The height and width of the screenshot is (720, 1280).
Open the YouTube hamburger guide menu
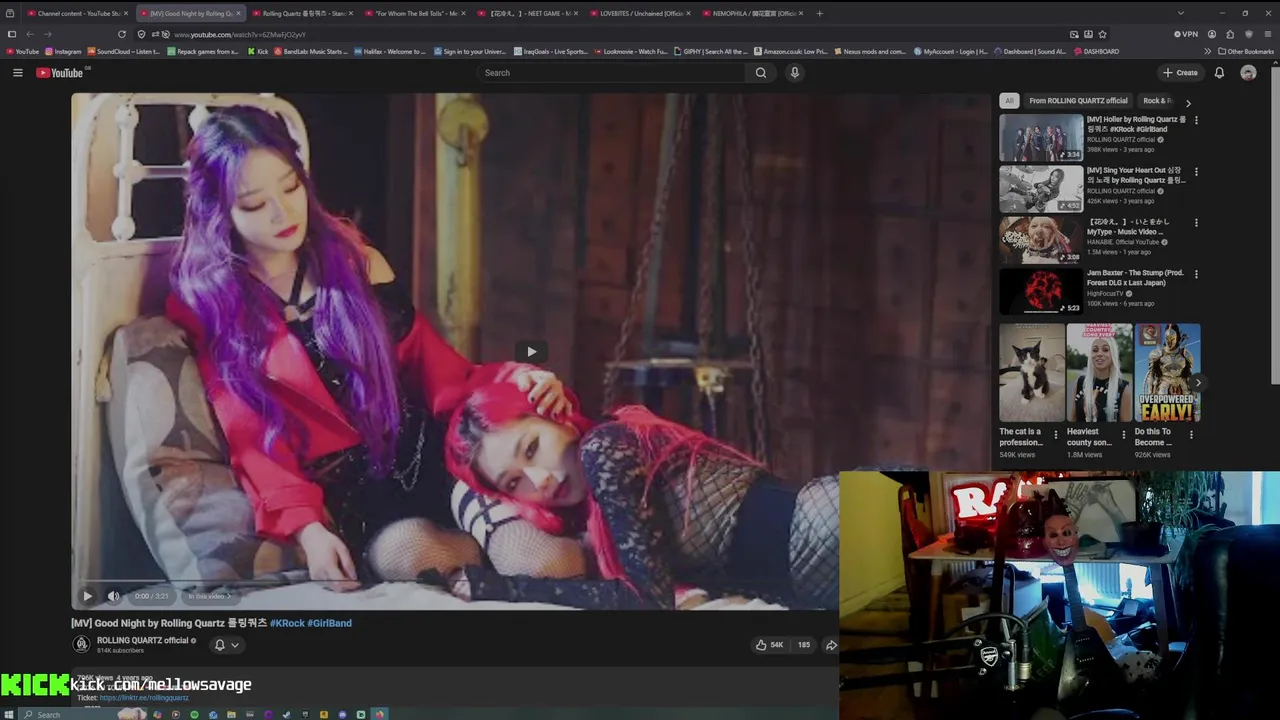pos(17,73)
